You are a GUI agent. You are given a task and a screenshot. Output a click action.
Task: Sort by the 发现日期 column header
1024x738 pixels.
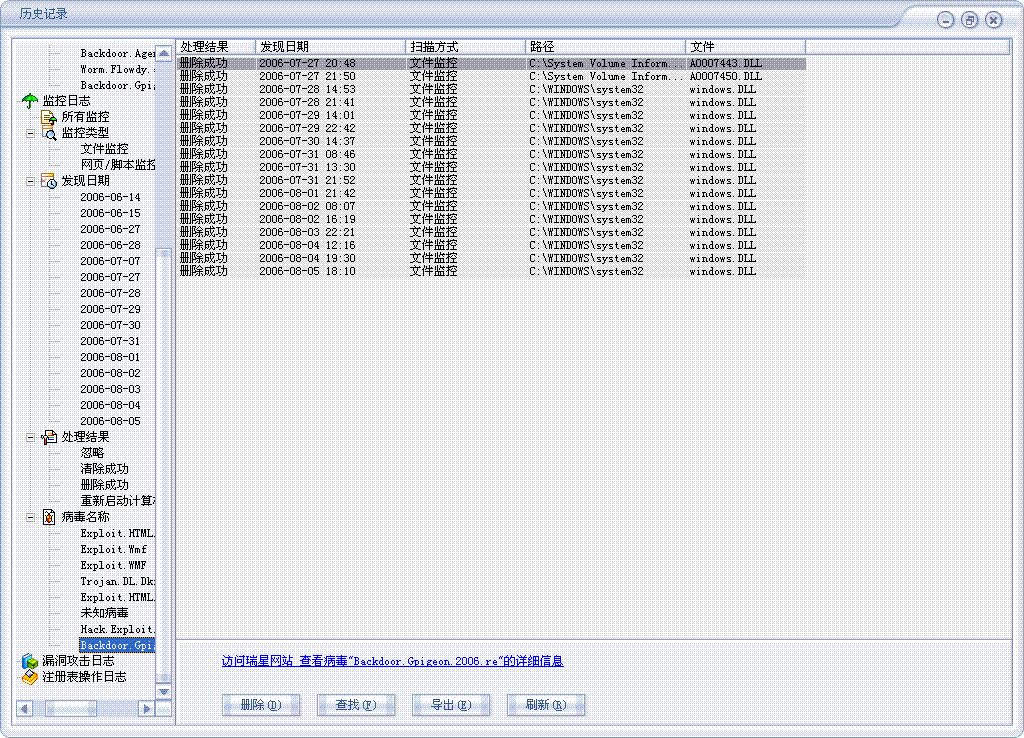click(x=330, y=47)
